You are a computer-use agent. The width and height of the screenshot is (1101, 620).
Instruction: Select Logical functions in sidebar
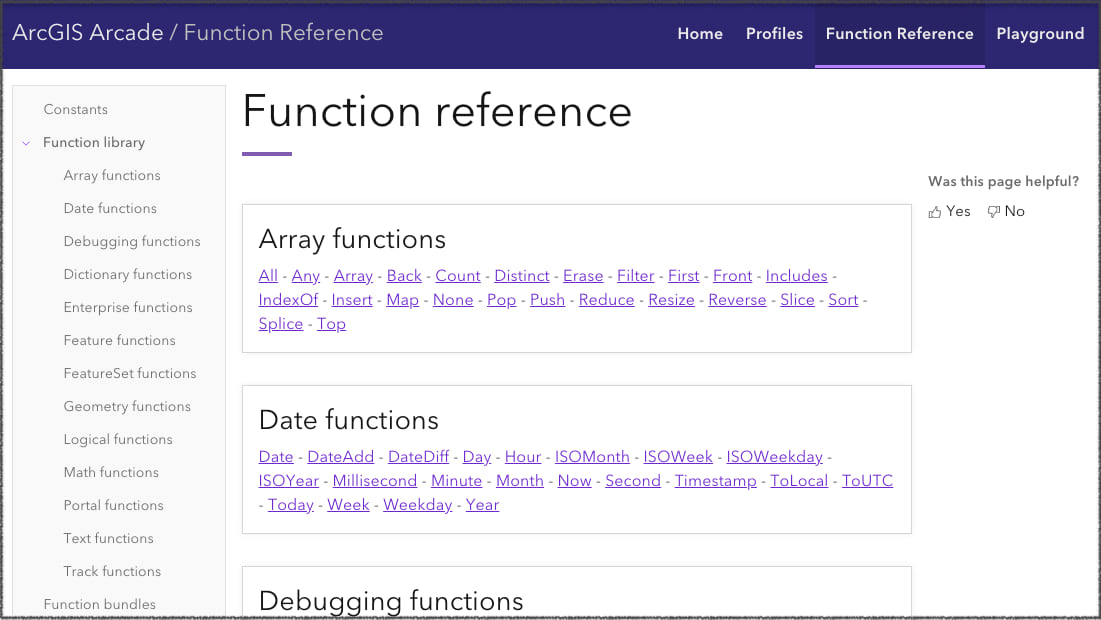(118, 440)
